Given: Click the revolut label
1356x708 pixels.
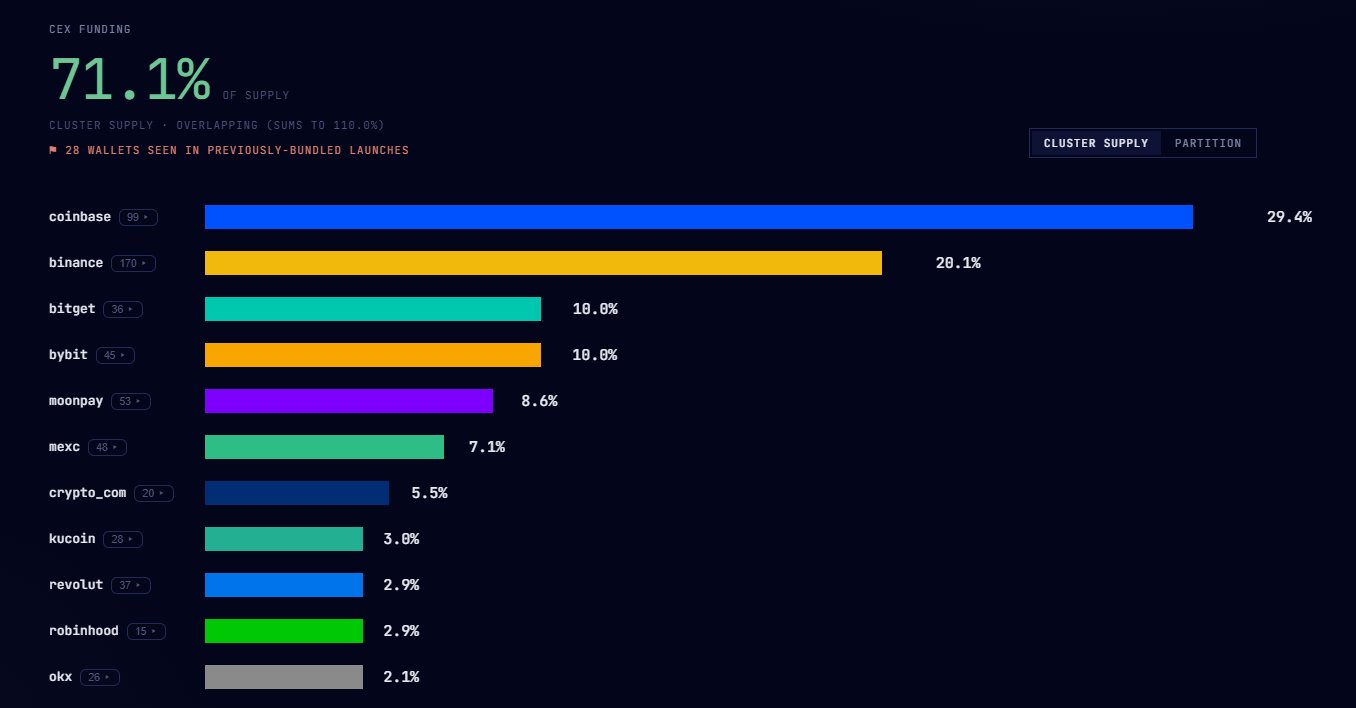Looking at the screenshot, I should point(76,585).
